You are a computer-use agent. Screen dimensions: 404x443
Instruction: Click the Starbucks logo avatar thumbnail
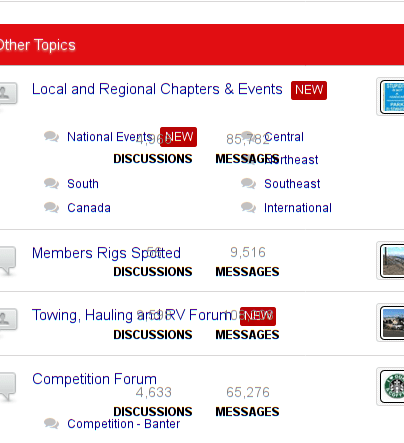click(392, 387)
